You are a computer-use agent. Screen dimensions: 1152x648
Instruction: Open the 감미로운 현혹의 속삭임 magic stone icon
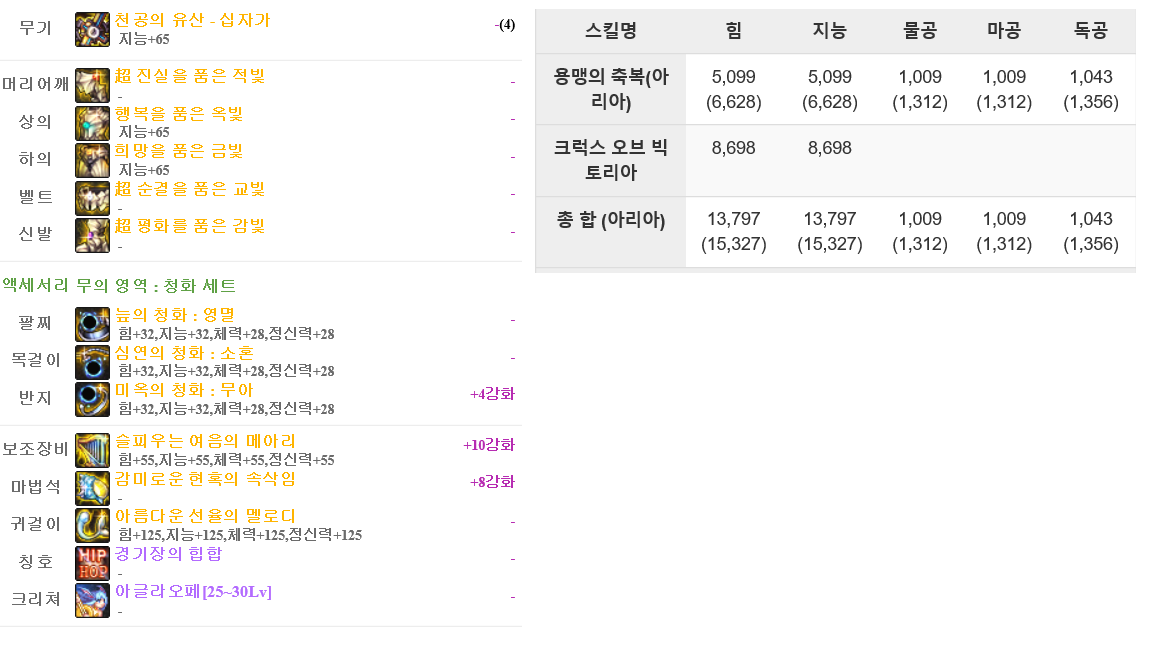coord(93,488)
